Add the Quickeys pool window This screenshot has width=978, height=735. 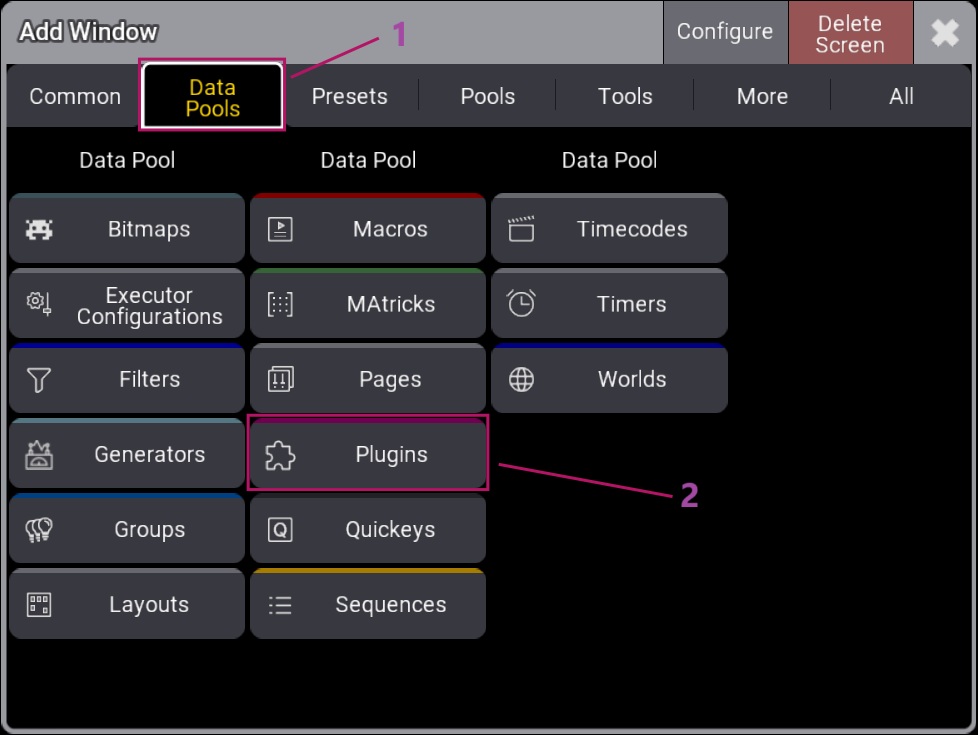(x=368, y=528)
